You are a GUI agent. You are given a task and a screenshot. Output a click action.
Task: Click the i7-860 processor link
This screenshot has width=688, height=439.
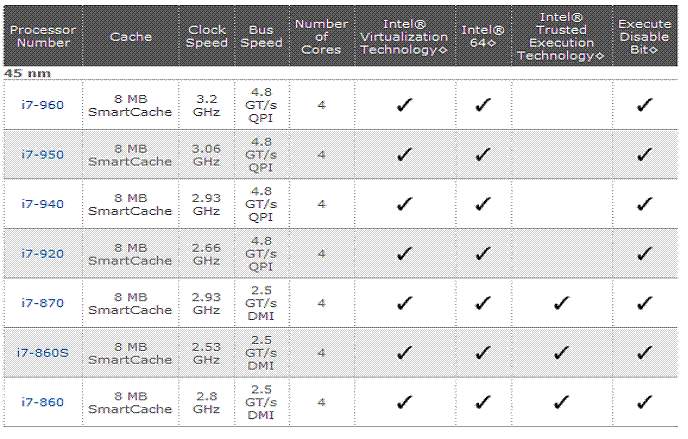tap(42, 402)
